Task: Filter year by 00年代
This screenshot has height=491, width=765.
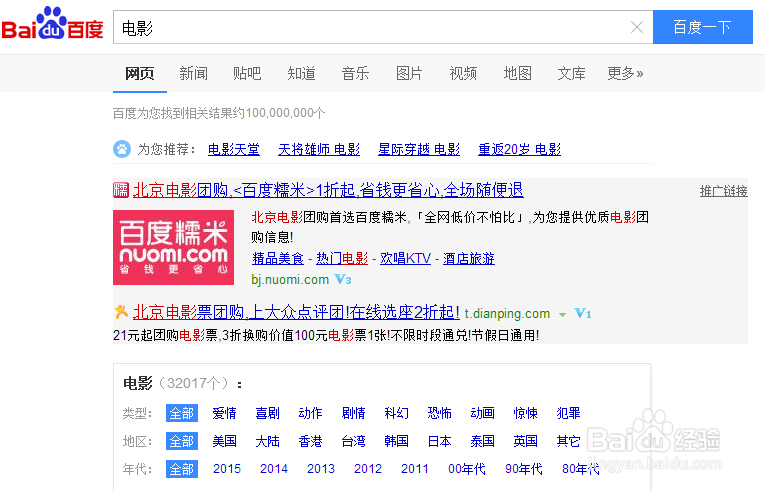Action: tap(467, 469)
